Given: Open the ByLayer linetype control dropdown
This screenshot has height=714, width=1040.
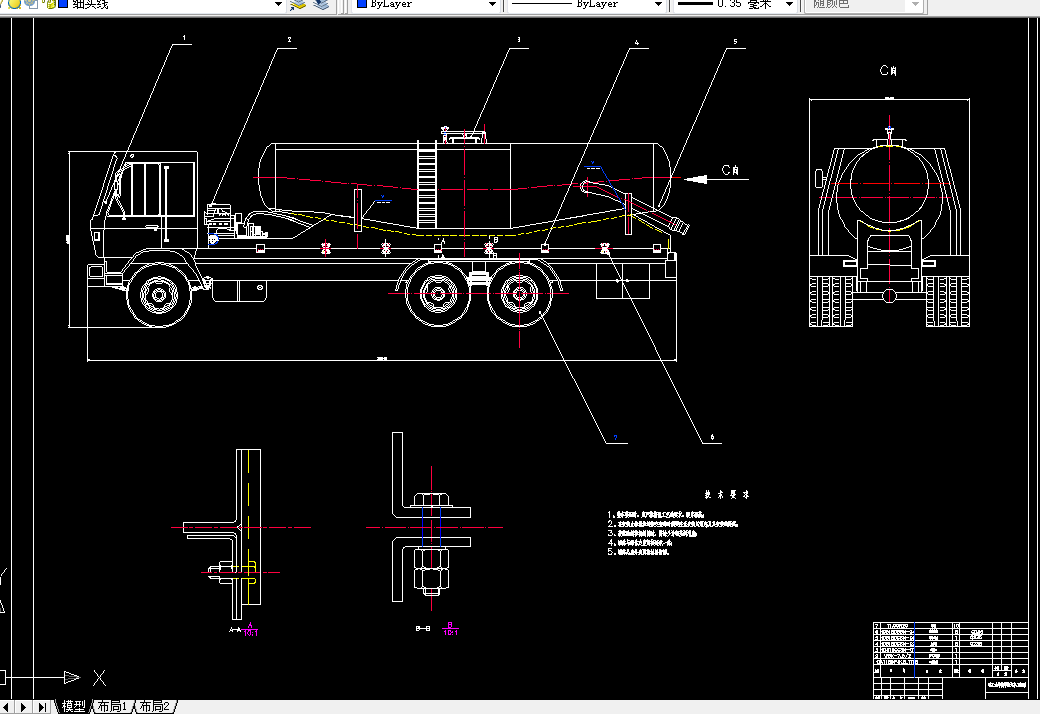Looking at the screenshot, I should [658, 5].
